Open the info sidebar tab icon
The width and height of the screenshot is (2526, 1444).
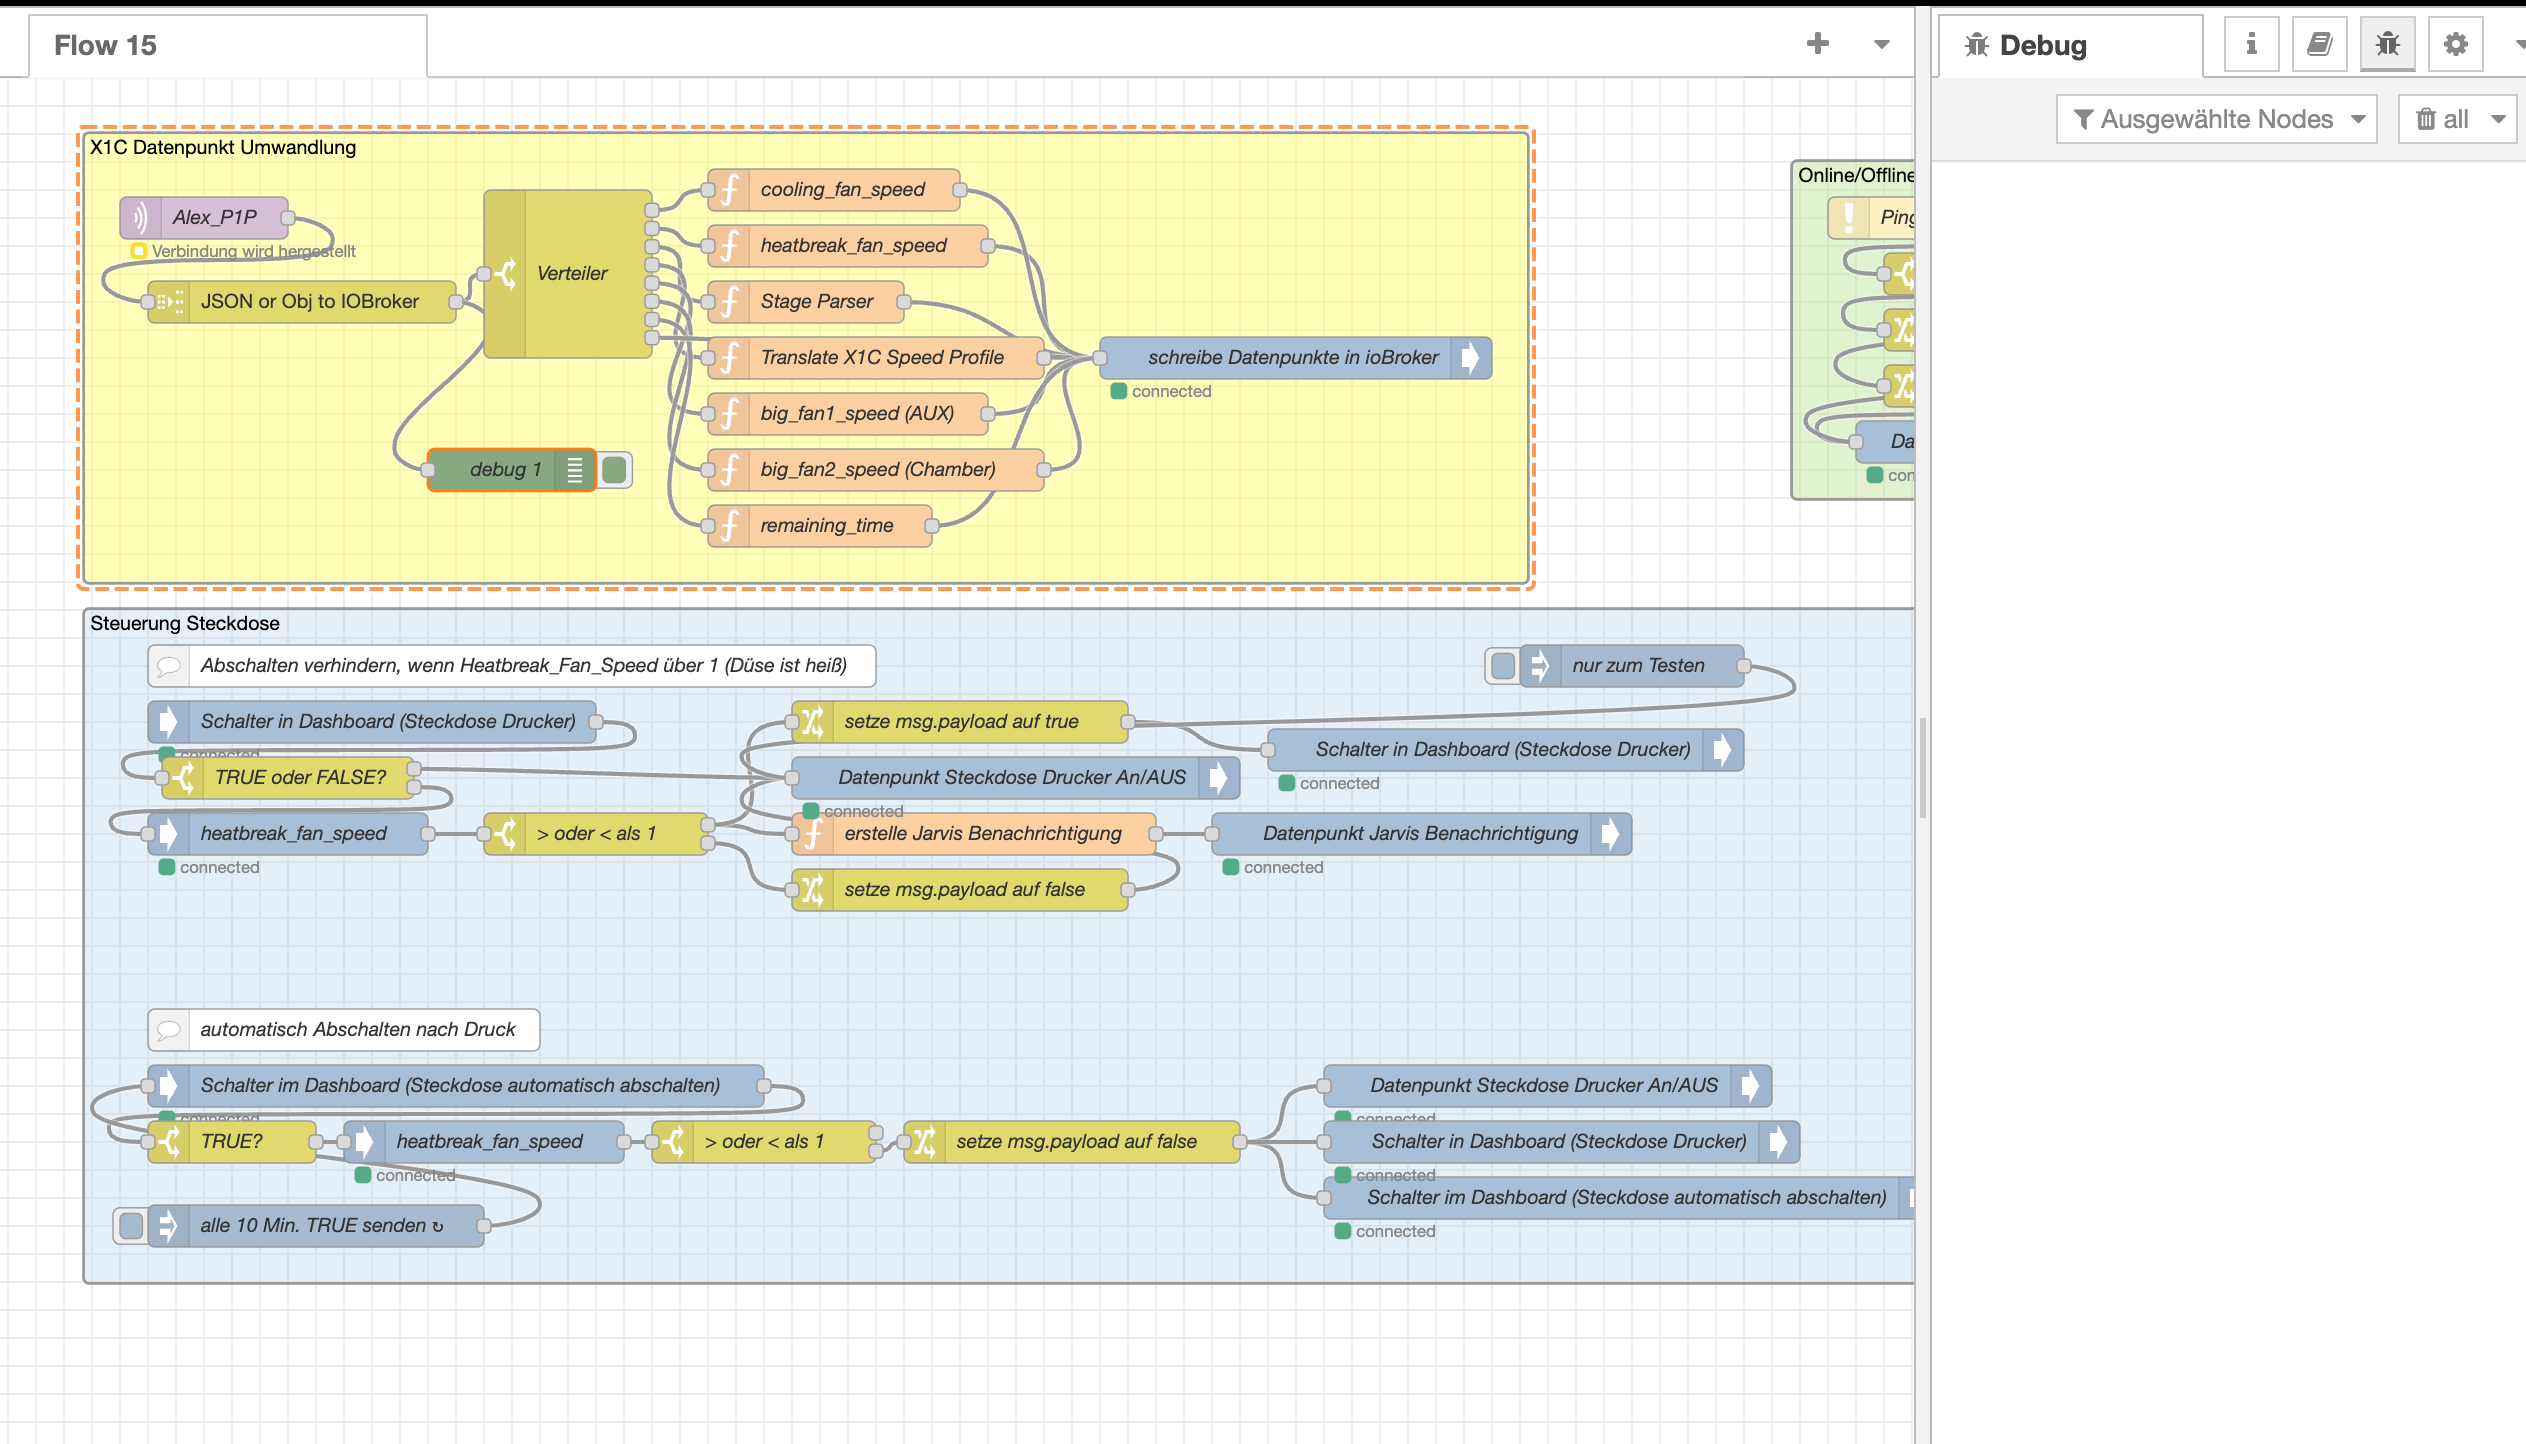tap(2251, 44)
